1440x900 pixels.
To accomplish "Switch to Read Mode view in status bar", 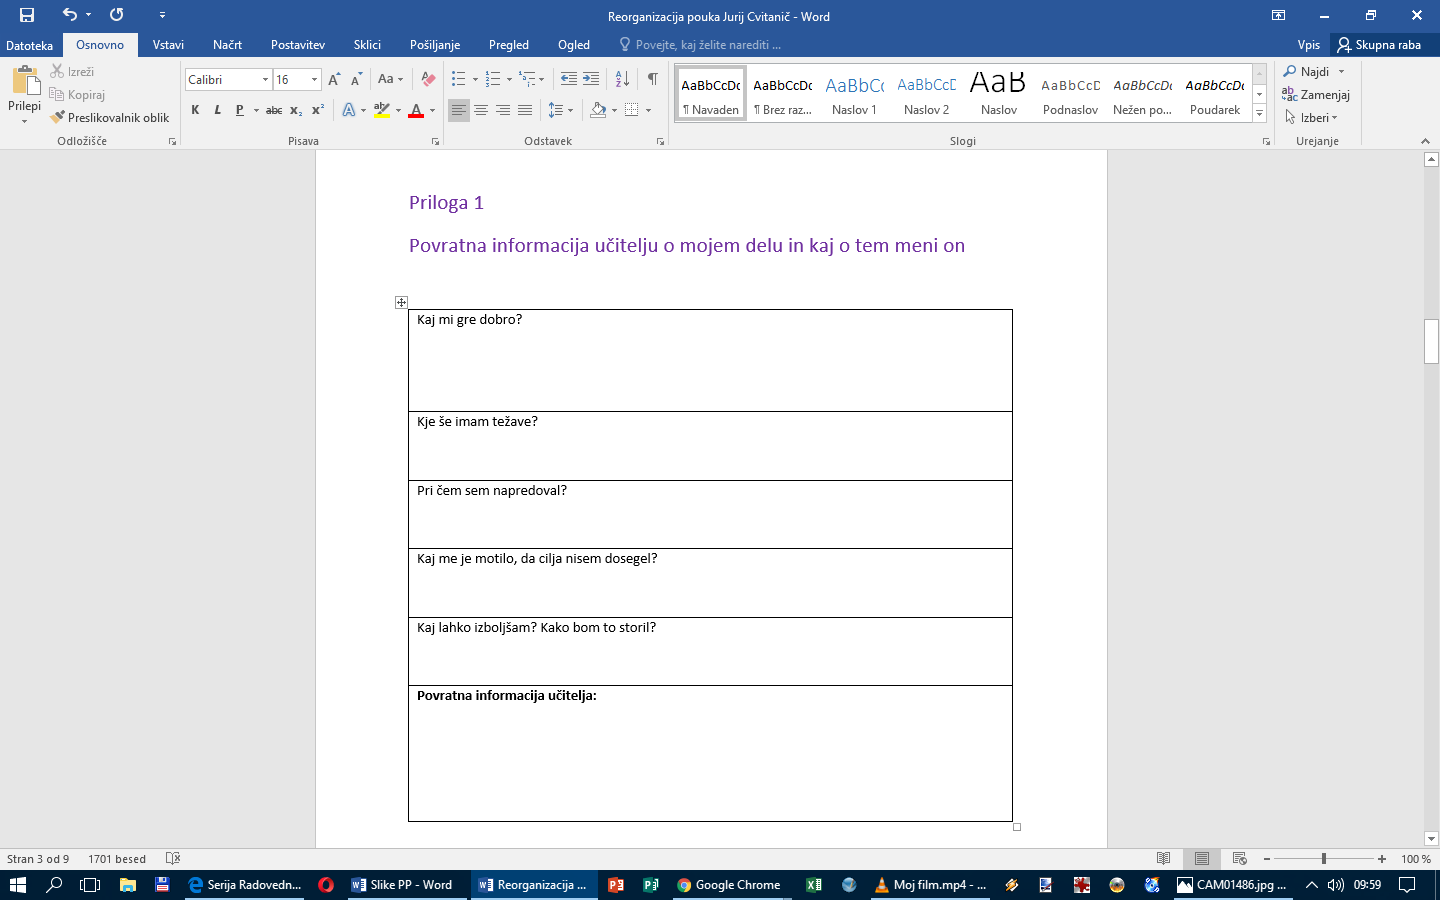I will click(x=1163, y=859).
